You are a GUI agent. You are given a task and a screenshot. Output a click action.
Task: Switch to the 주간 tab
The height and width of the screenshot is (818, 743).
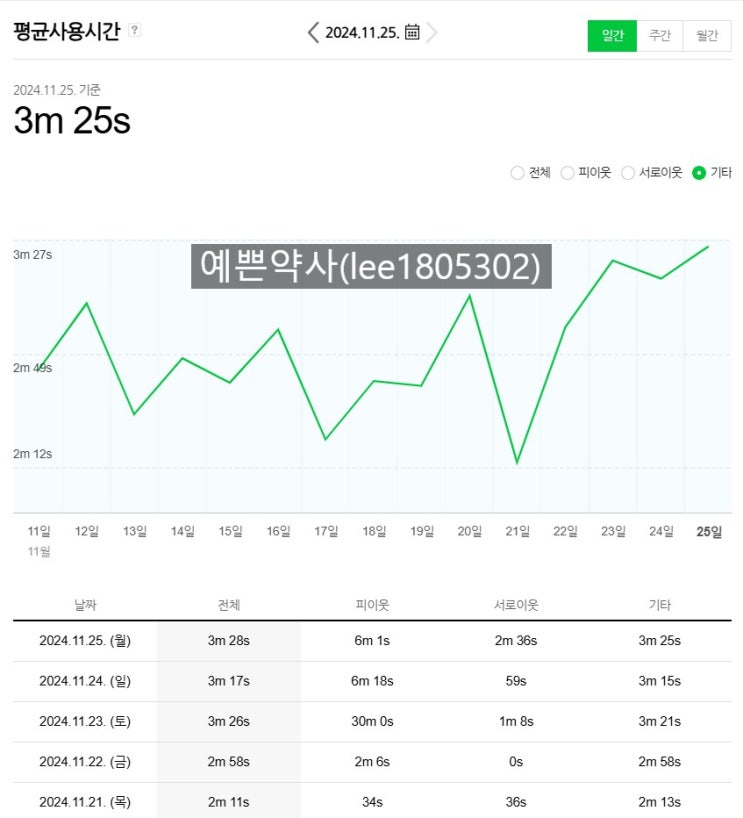(660, 36)
